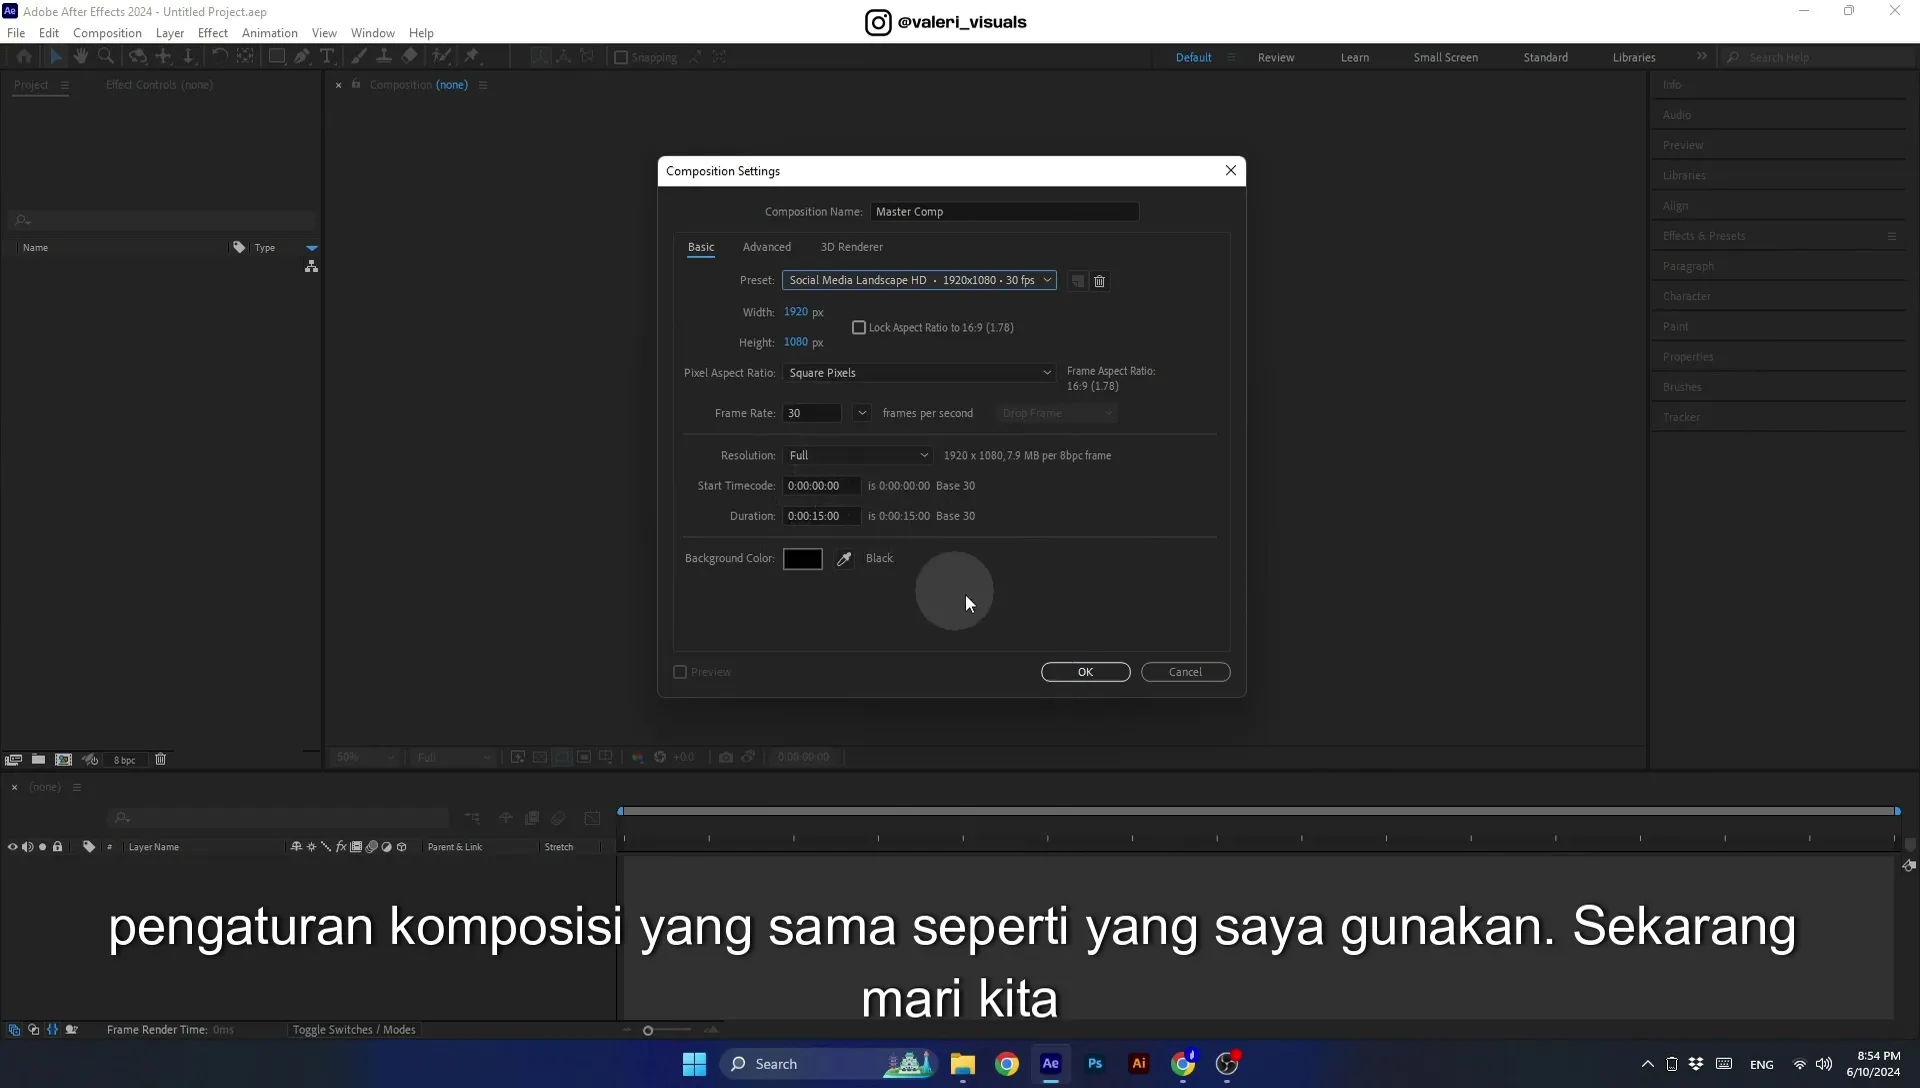Click the save preset icon beside Preset dropdown
Screen dimensions: 1920x1088
[x=1077, y=281]
